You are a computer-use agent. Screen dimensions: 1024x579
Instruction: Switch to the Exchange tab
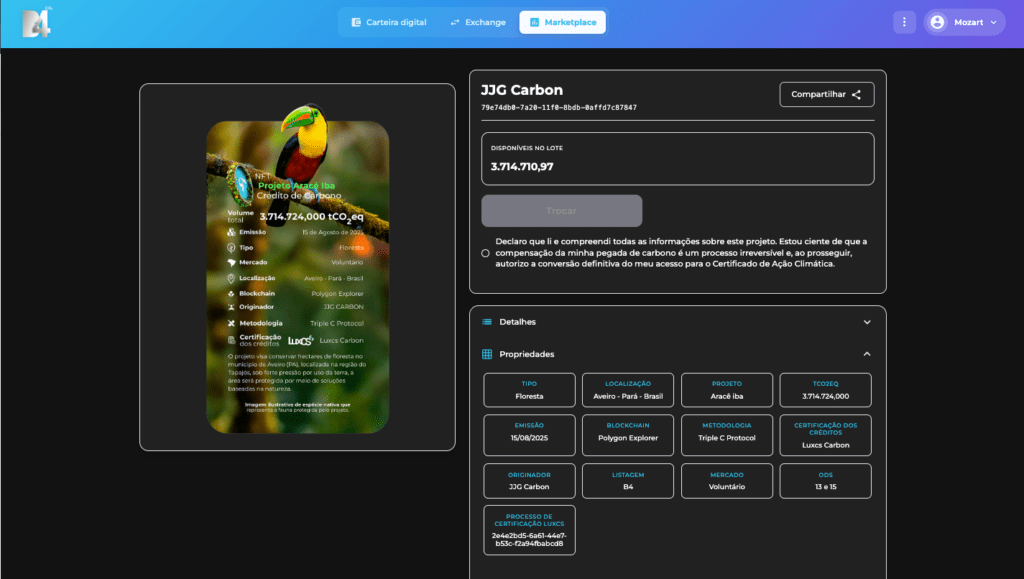click(x=478, y=22)
